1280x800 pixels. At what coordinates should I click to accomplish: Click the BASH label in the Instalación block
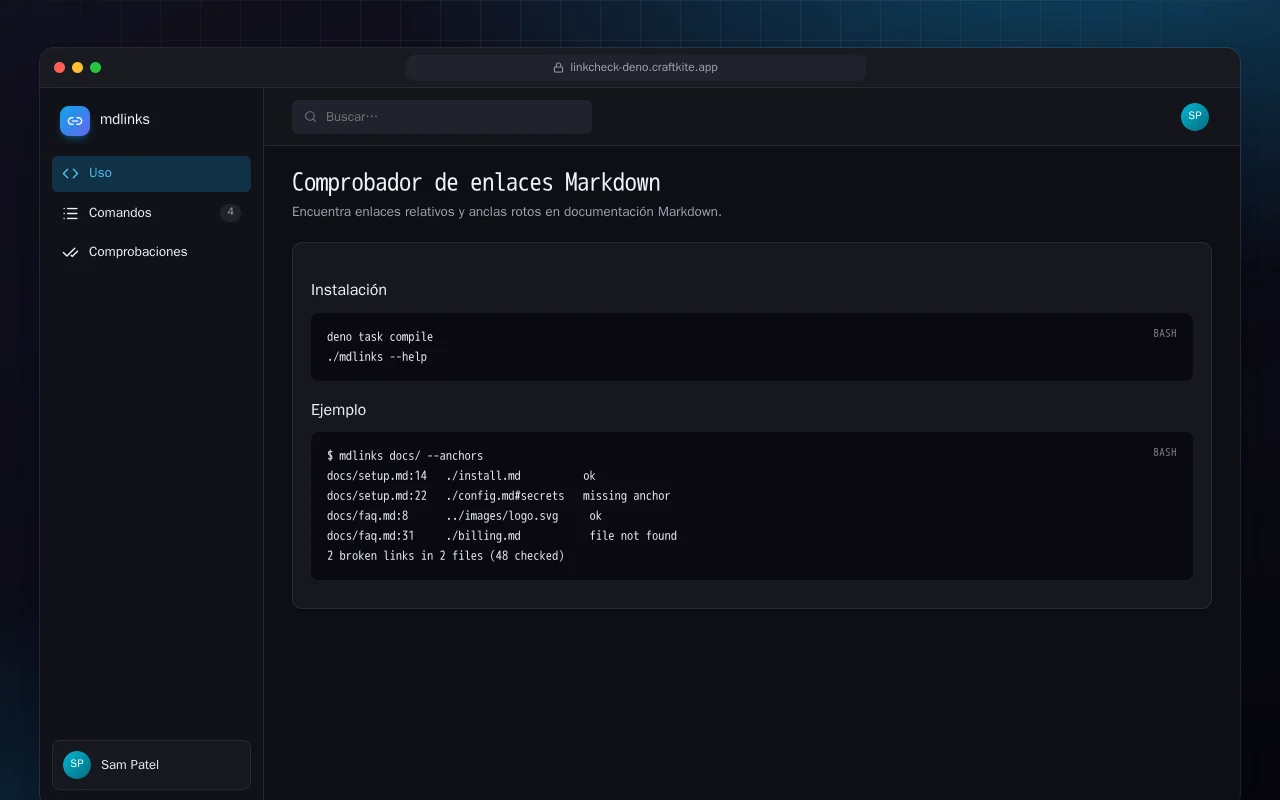pyautogui.click(x=1165, y=333)
